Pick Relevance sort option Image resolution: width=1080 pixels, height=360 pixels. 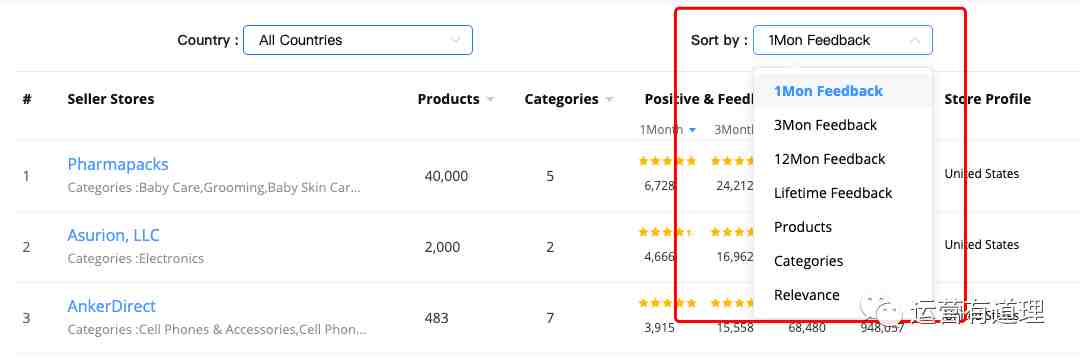(807, 295)
